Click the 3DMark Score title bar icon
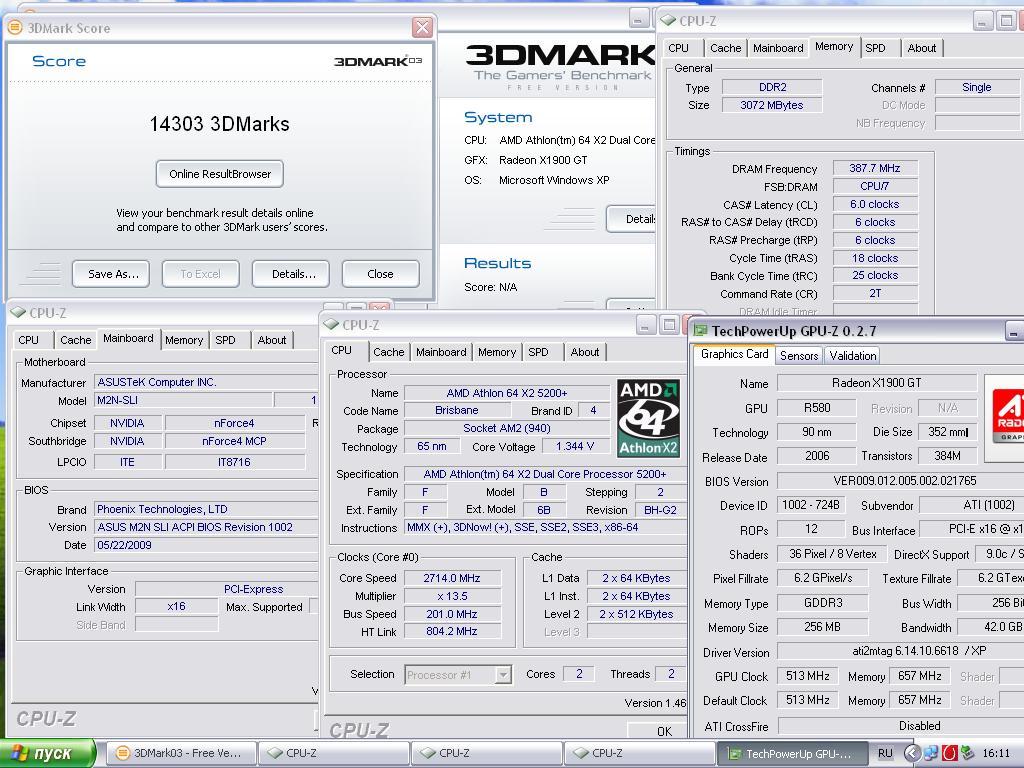Screen dimensions: 1024x768 click(x=14, y=27)
